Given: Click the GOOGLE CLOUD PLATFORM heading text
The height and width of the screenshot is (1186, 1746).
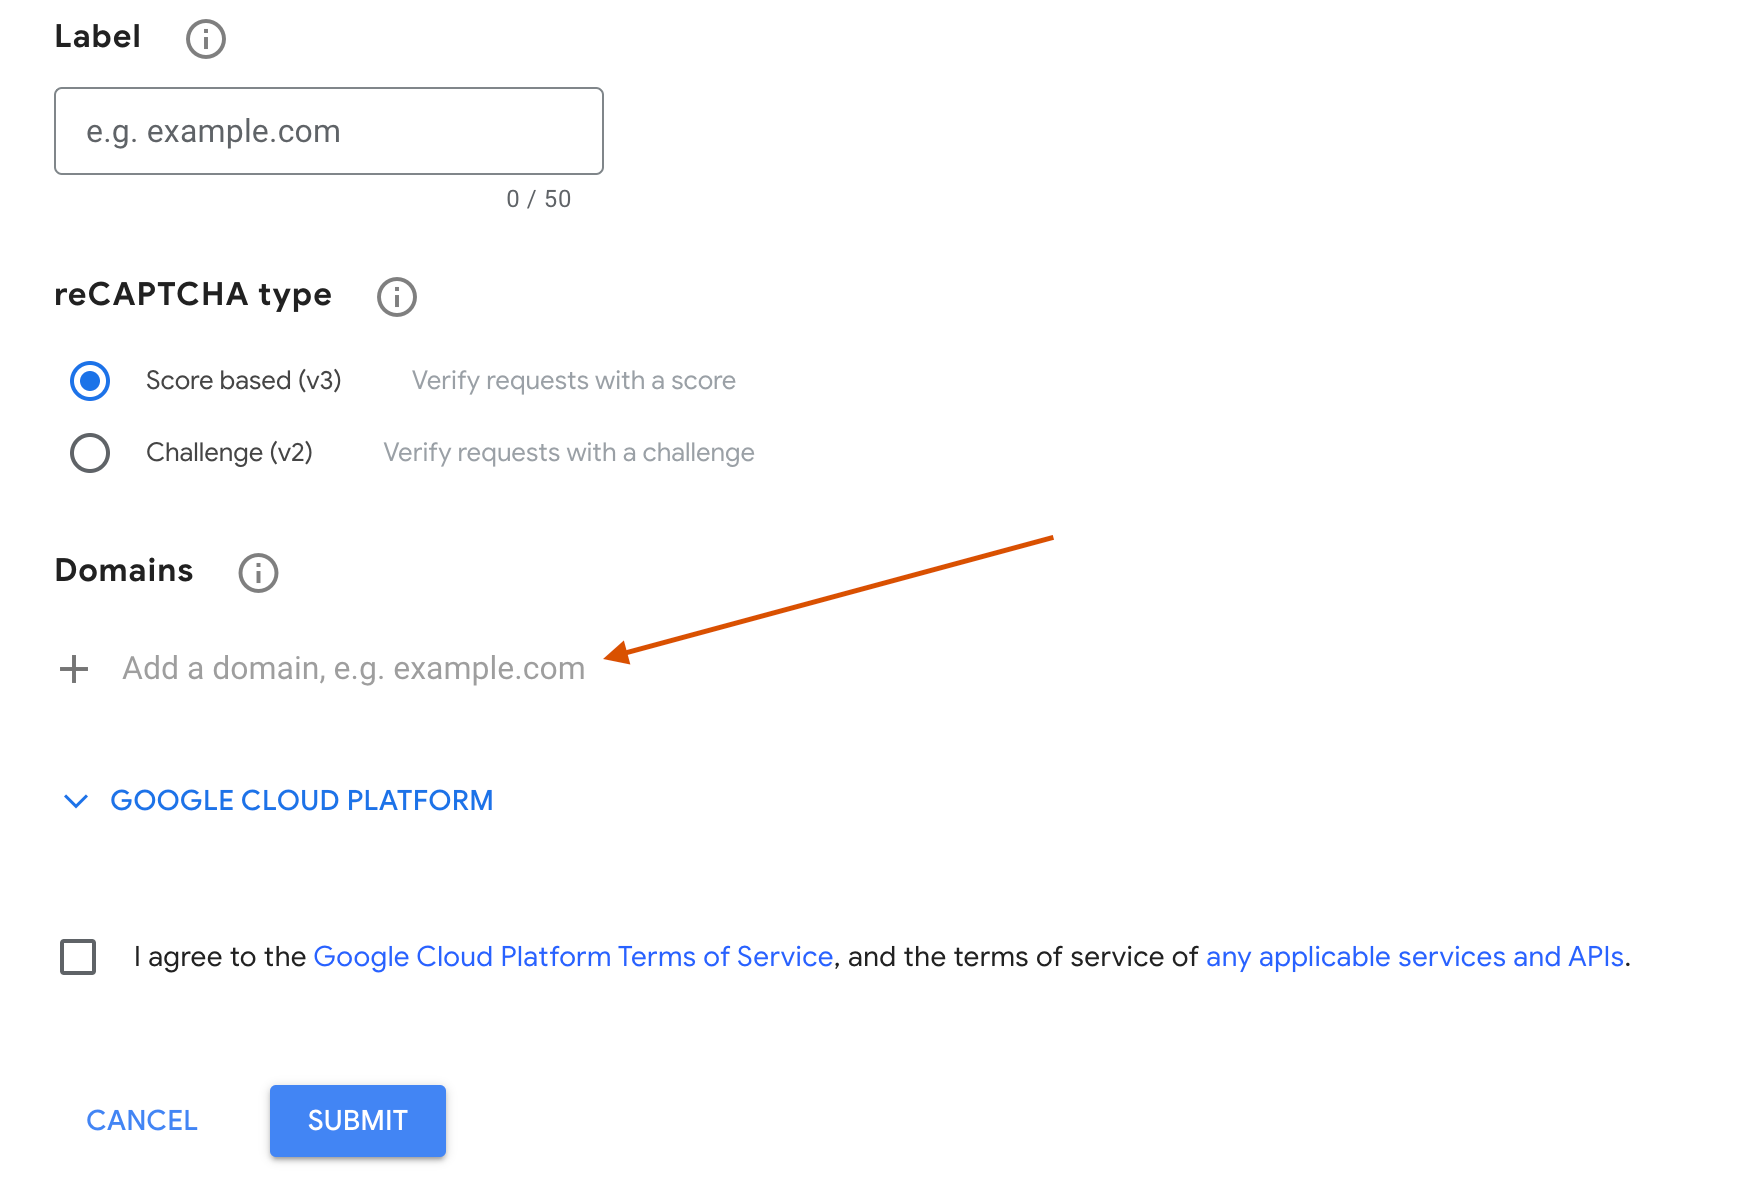Looking at the screenshot, I should pyautogui.click(x=302, y=800).
